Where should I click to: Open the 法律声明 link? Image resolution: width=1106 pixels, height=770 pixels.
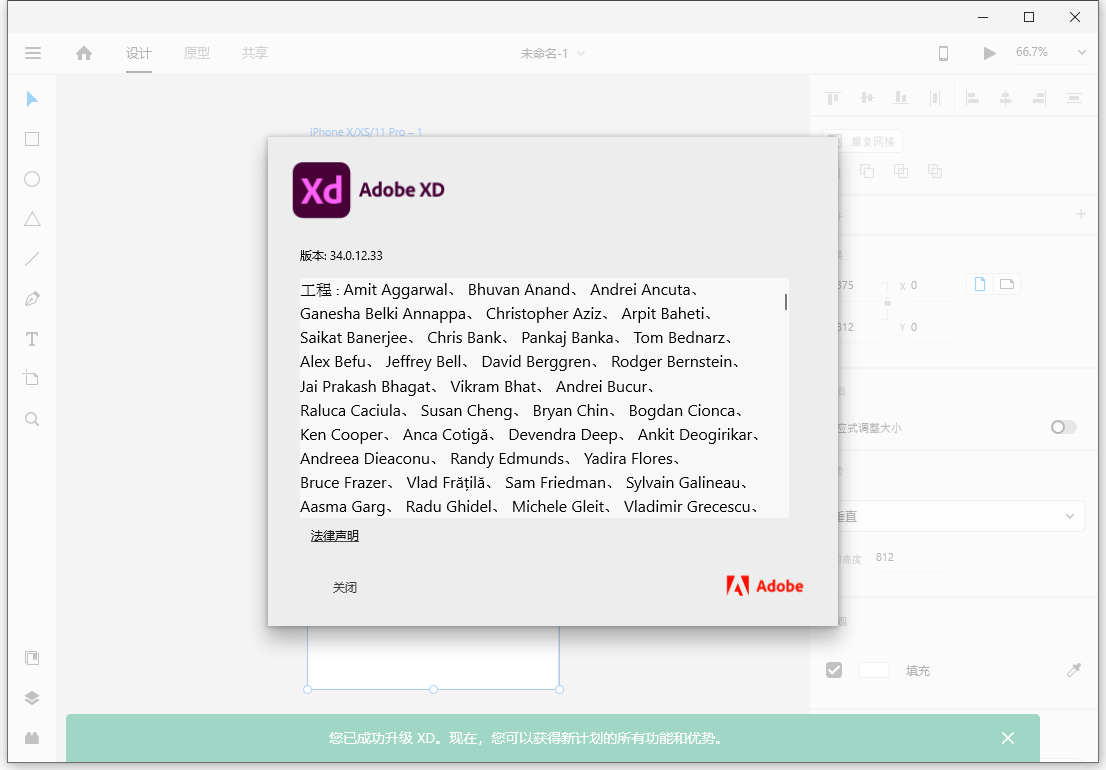point(334,536)
